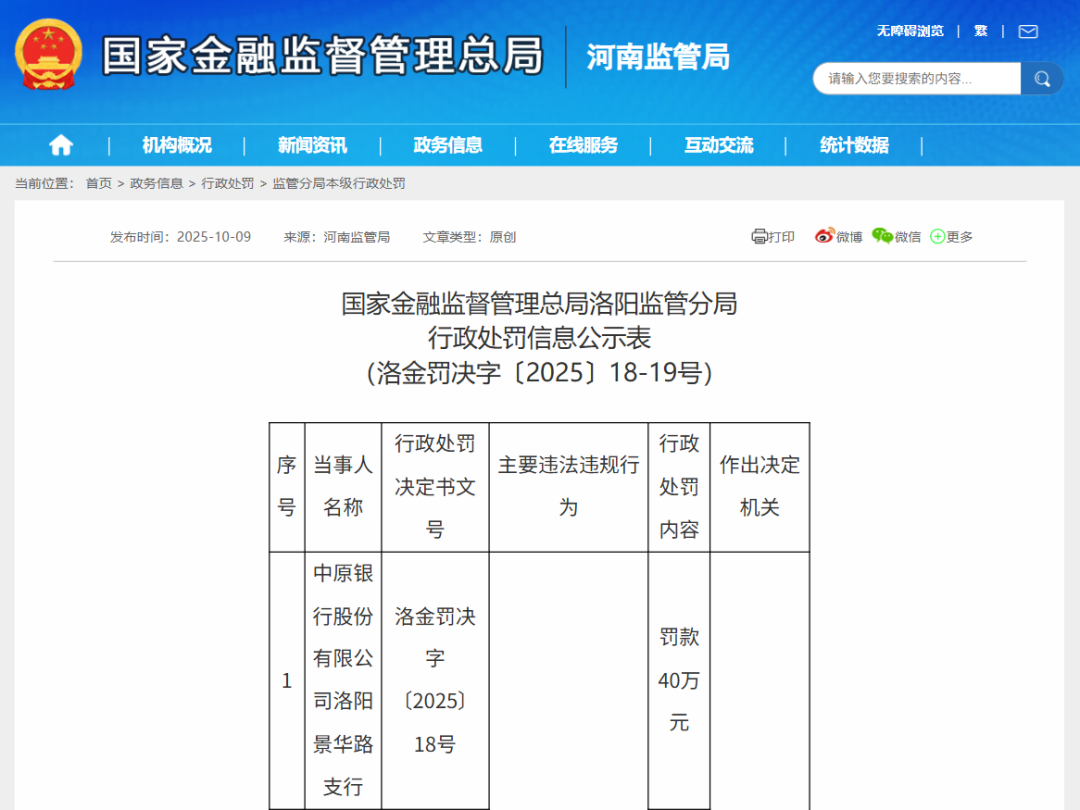Select the row number 1 cell

287,681
